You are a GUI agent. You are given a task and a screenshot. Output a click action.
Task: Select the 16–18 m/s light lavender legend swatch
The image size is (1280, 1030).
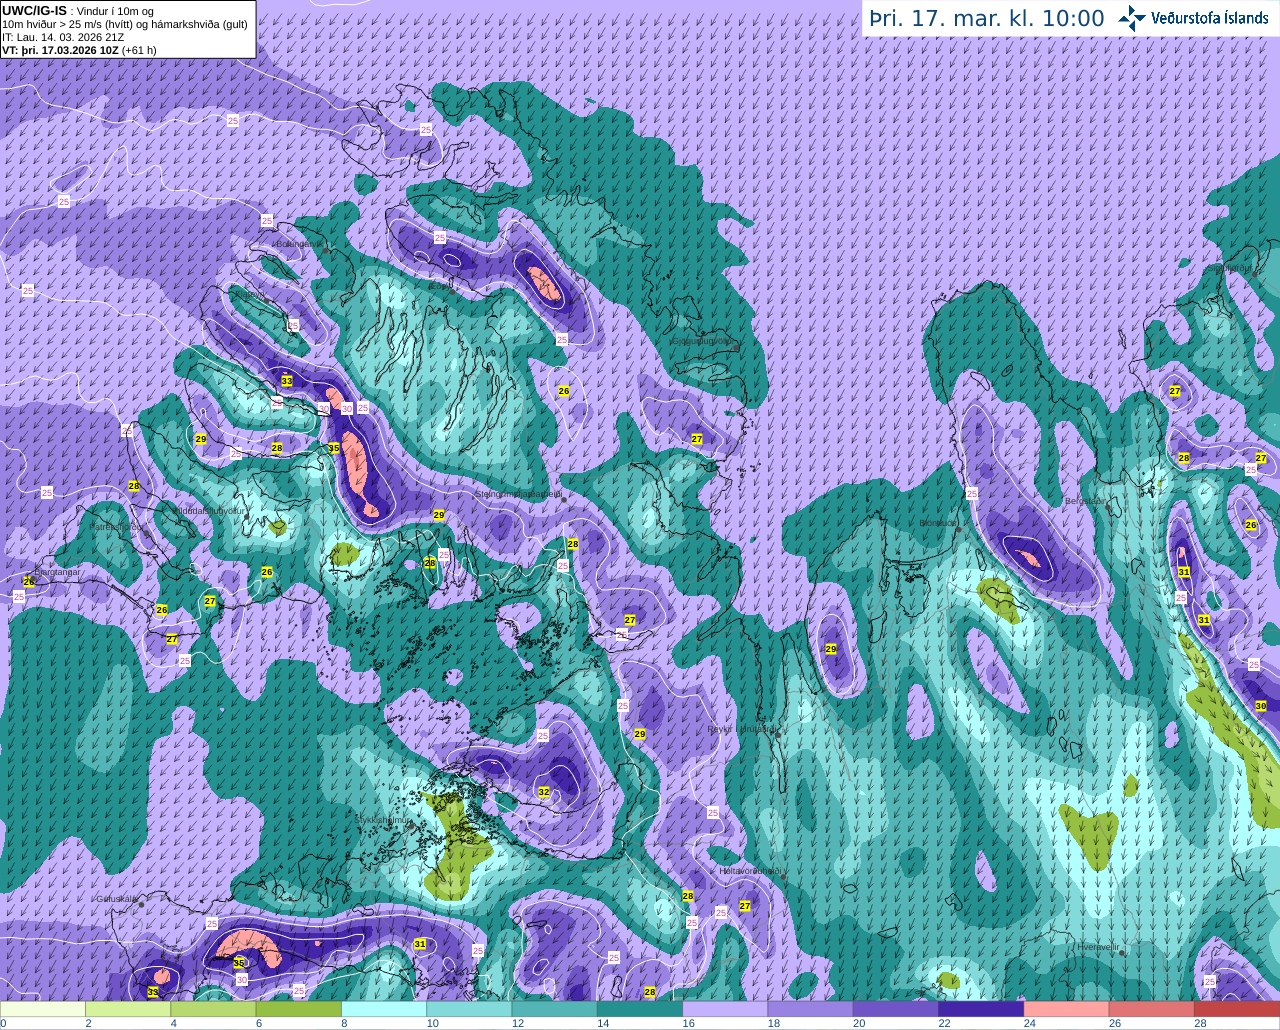[x=725, y=1009]
